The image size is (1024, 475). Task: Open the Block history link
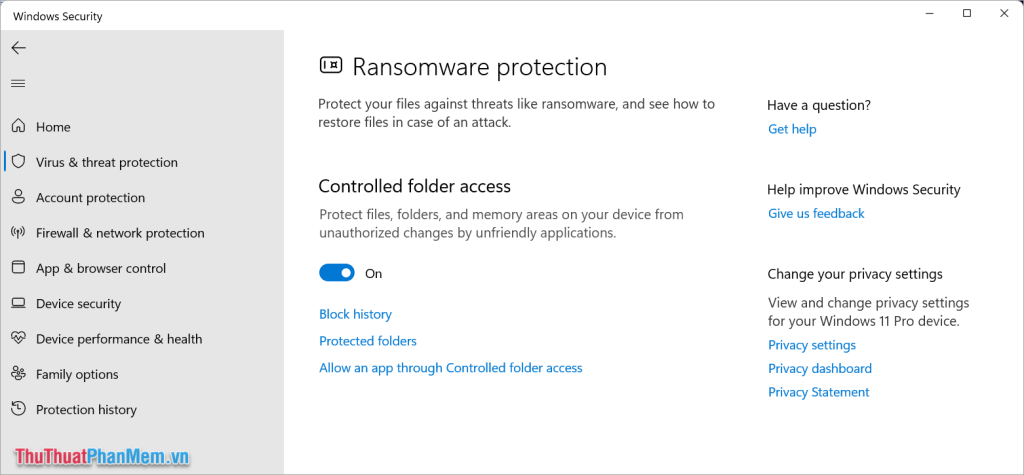coord(355,314)
